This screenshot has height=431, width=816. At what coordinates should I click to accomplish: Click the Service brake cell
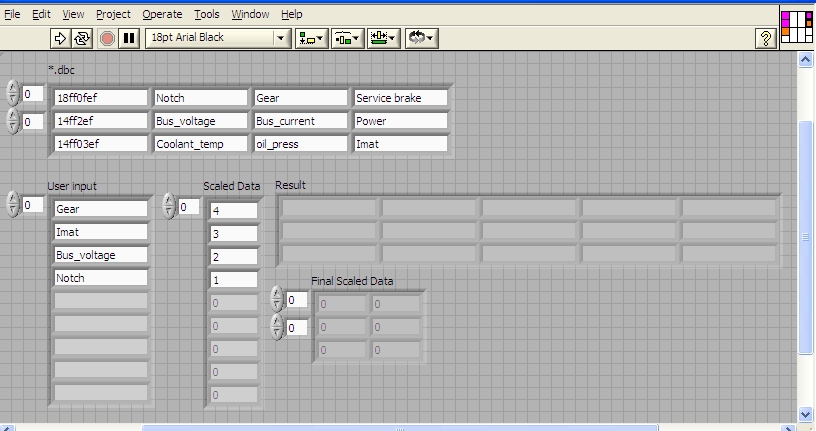(400, 98)
